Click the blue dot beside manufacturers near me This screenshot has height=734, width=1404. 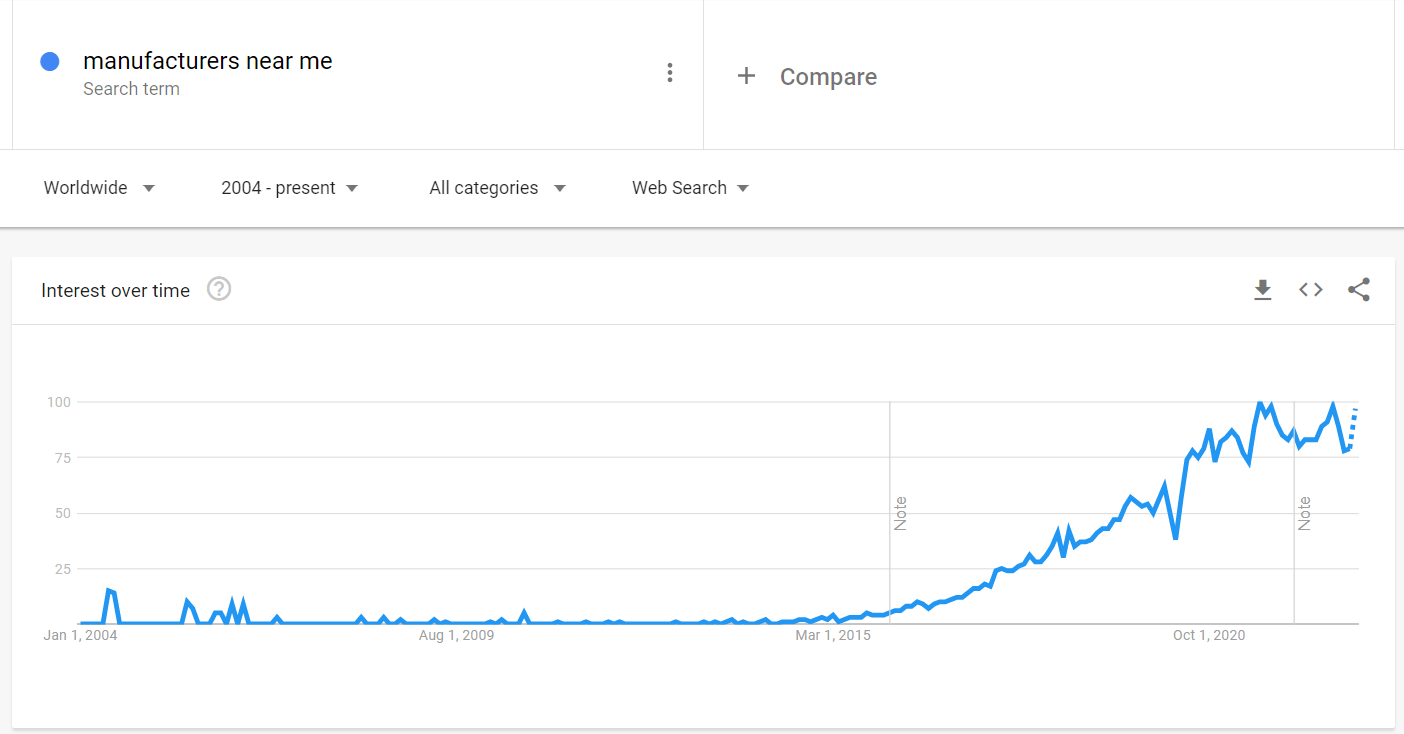click(50, 61)
